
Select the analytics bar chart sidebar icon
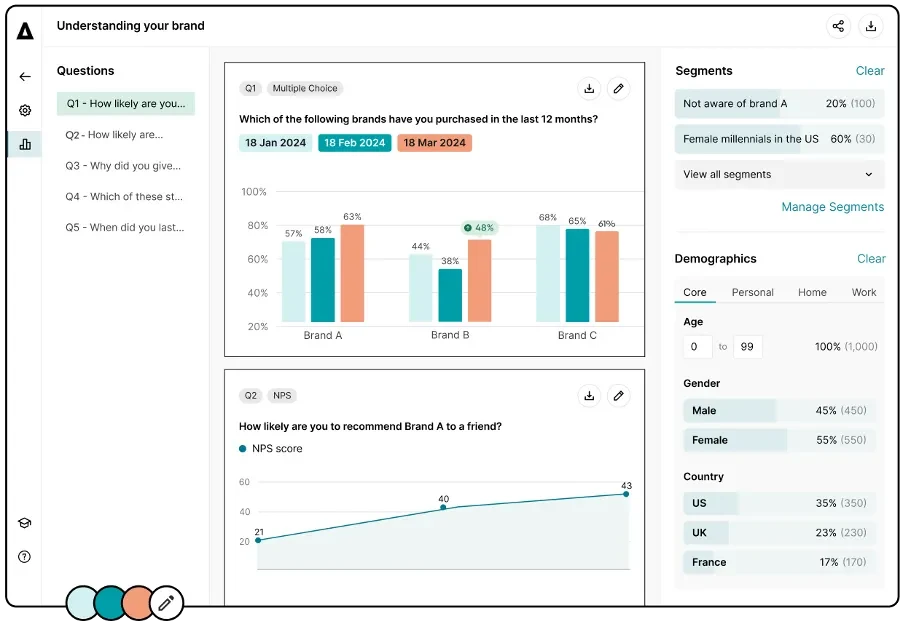tap(24, 143)
